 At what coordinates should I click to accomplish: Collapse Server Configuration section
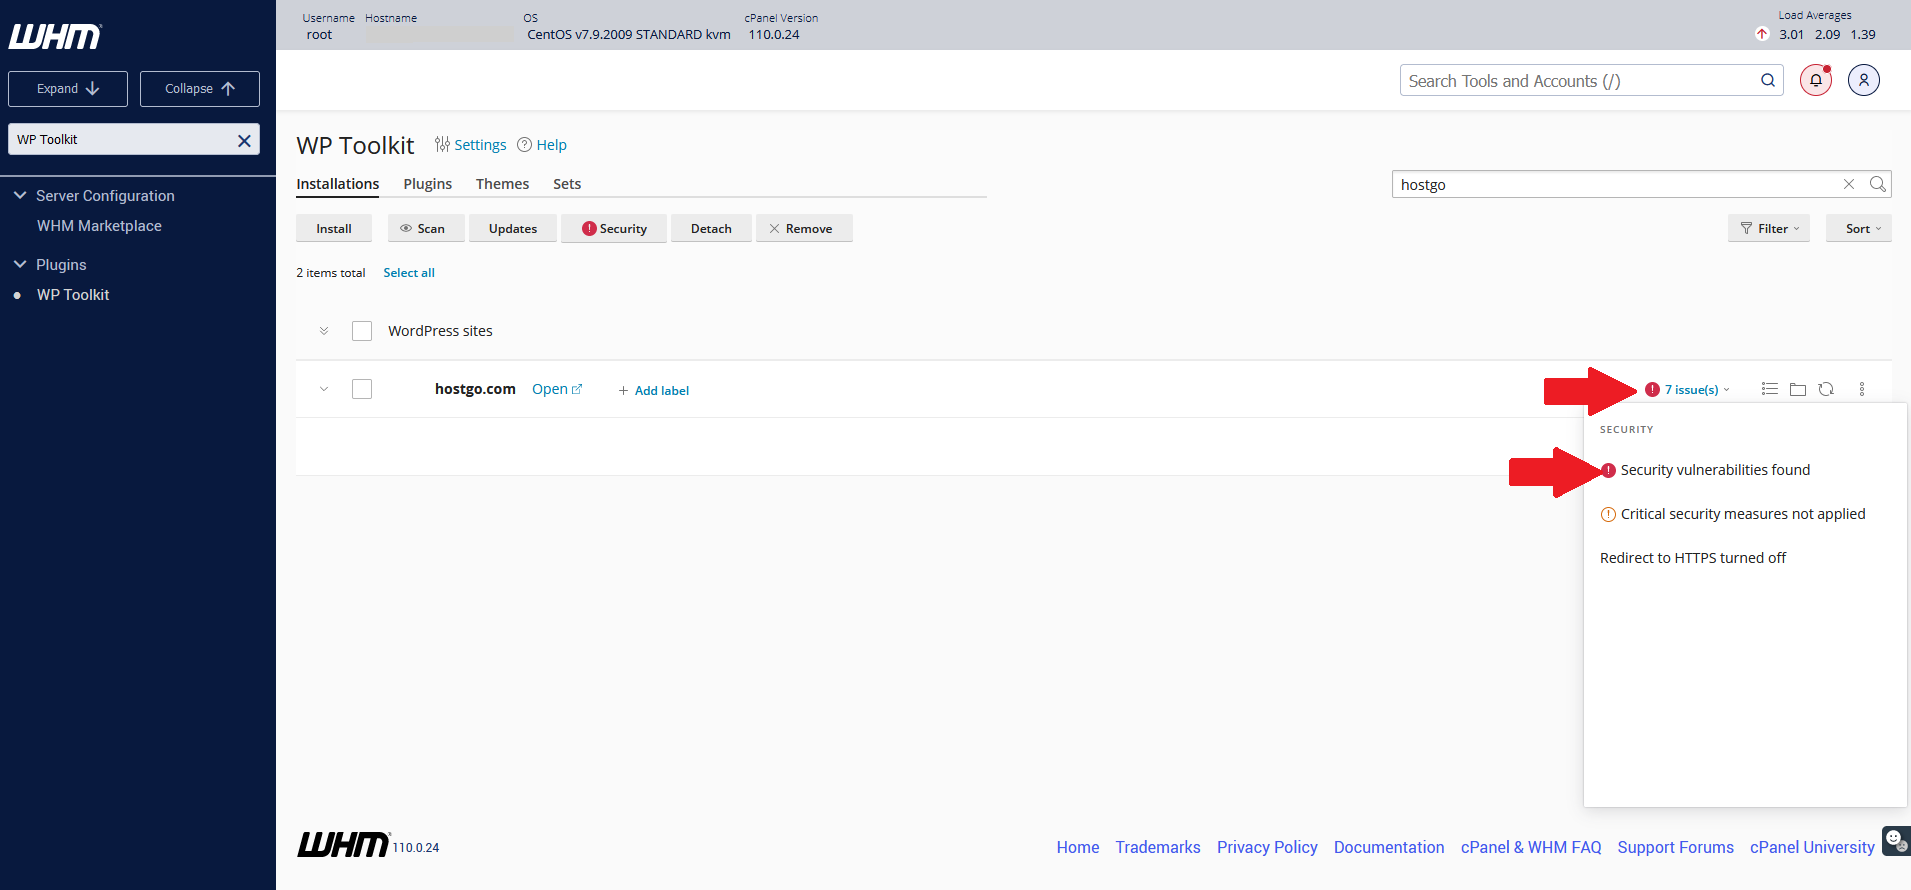(x=20, y=196)
